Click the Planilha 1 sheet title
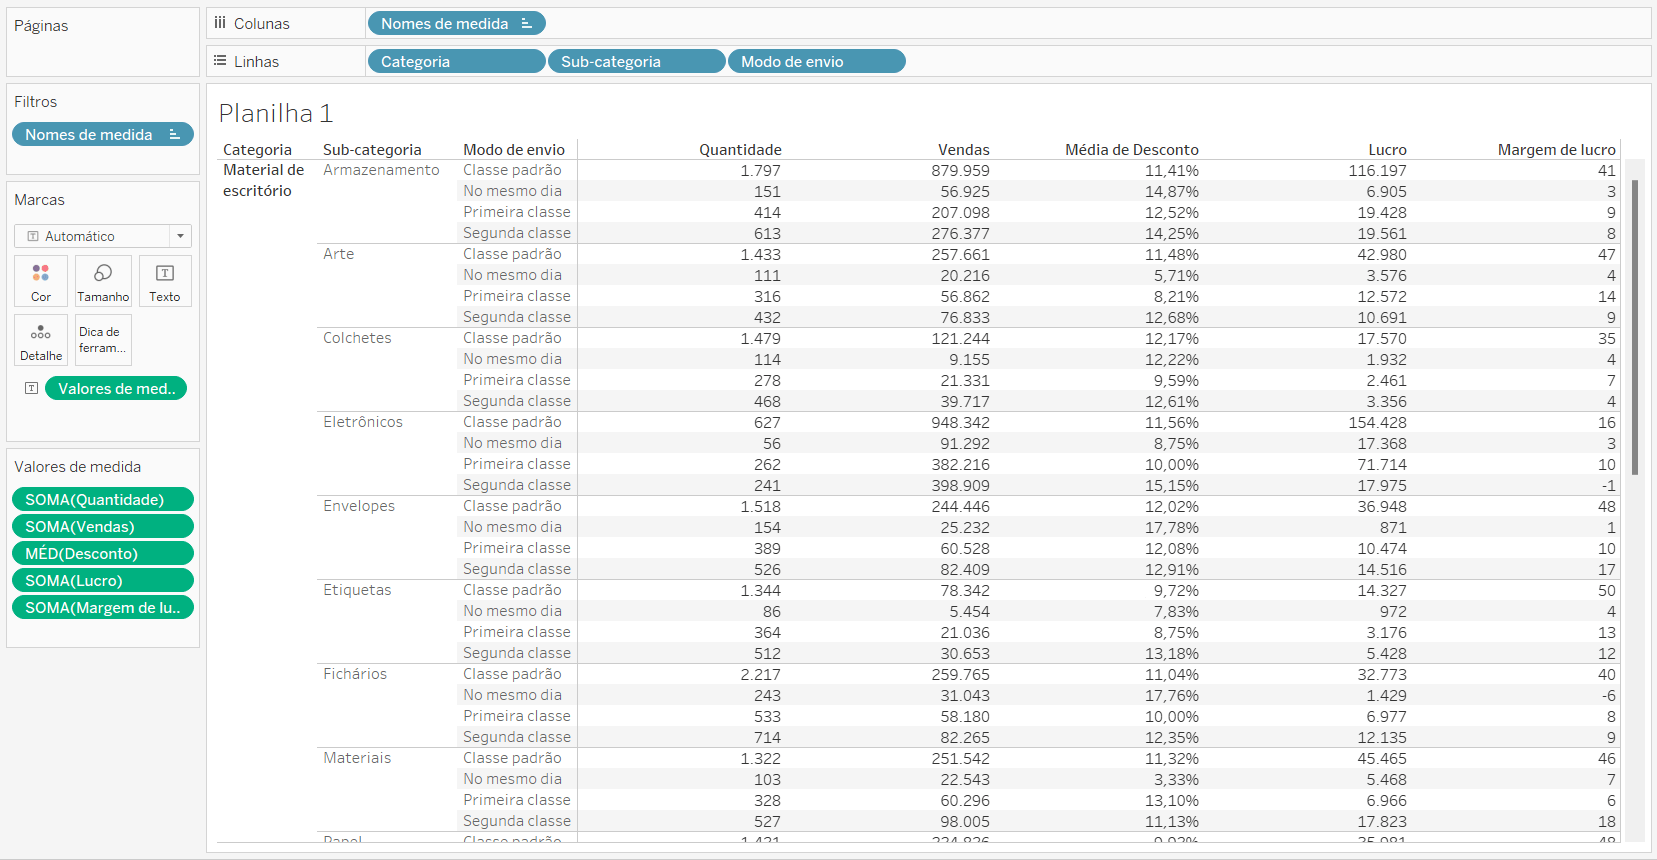Viewport: 1657px width, 860px height. pyautogui.click(x=275, y=113)
